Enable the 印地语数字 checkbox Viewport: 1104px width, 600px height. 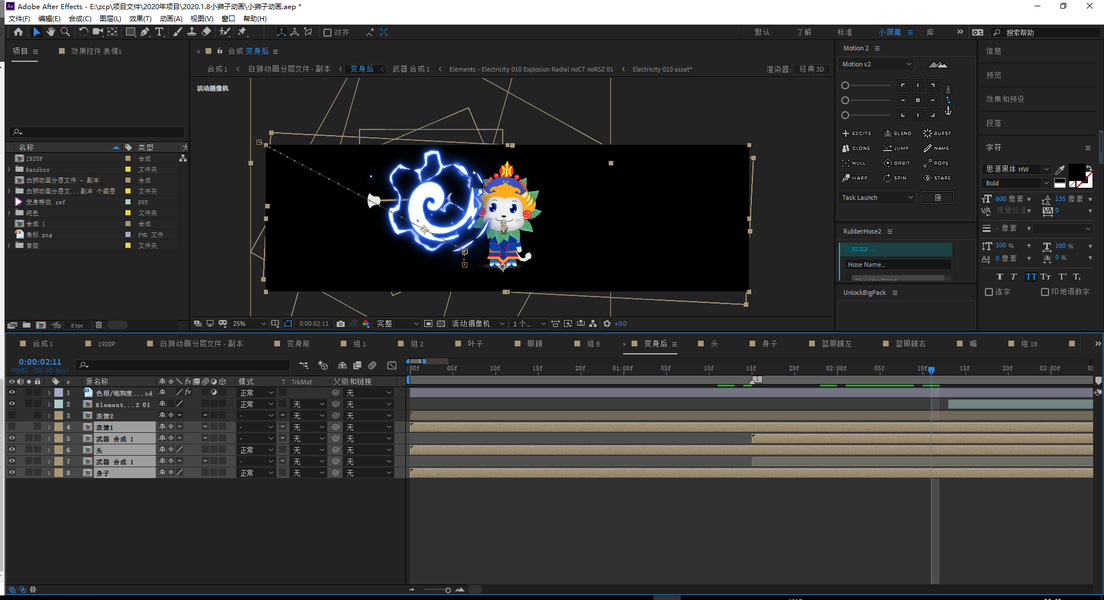tap(1045, 292)
